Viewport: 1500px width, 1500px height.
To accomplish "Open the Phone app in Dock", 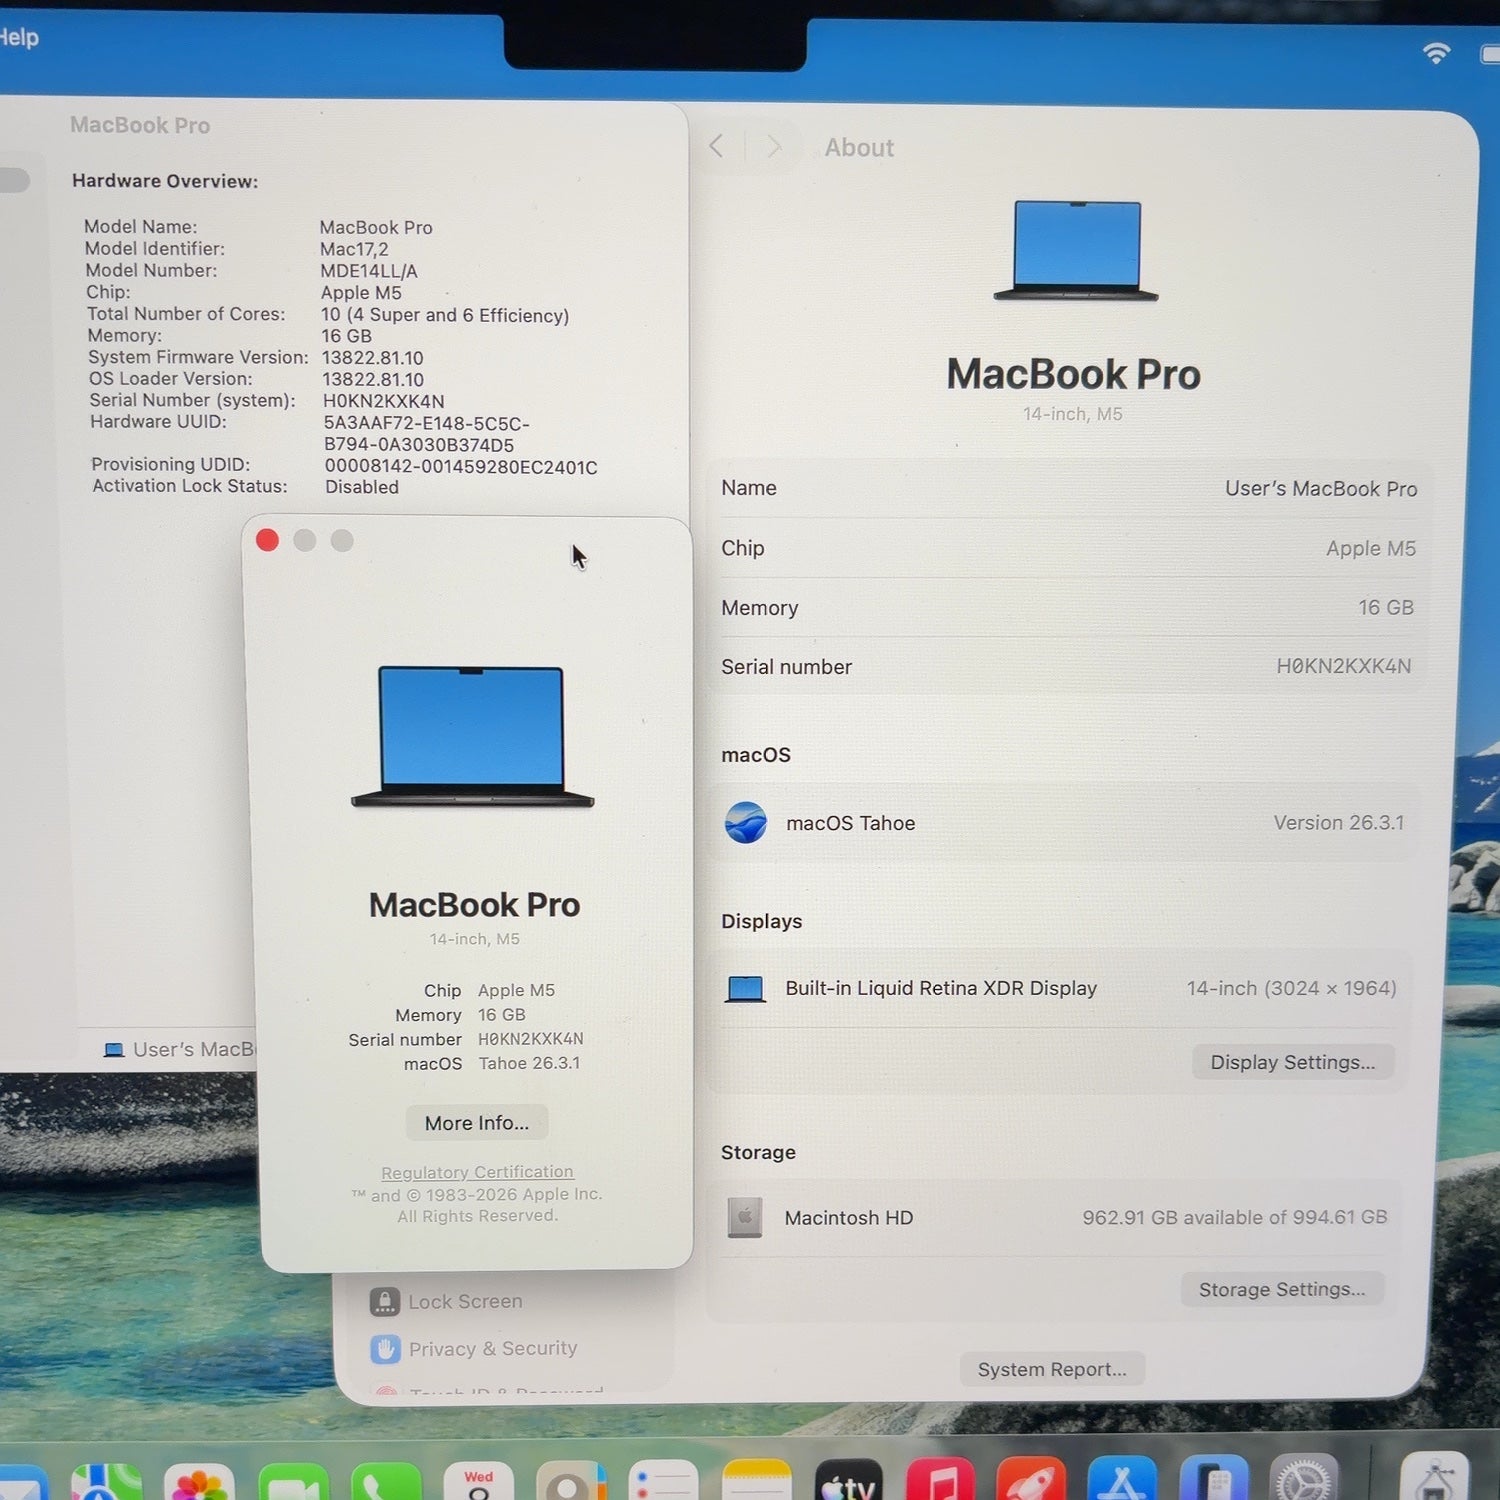I will coord(386,1481).
